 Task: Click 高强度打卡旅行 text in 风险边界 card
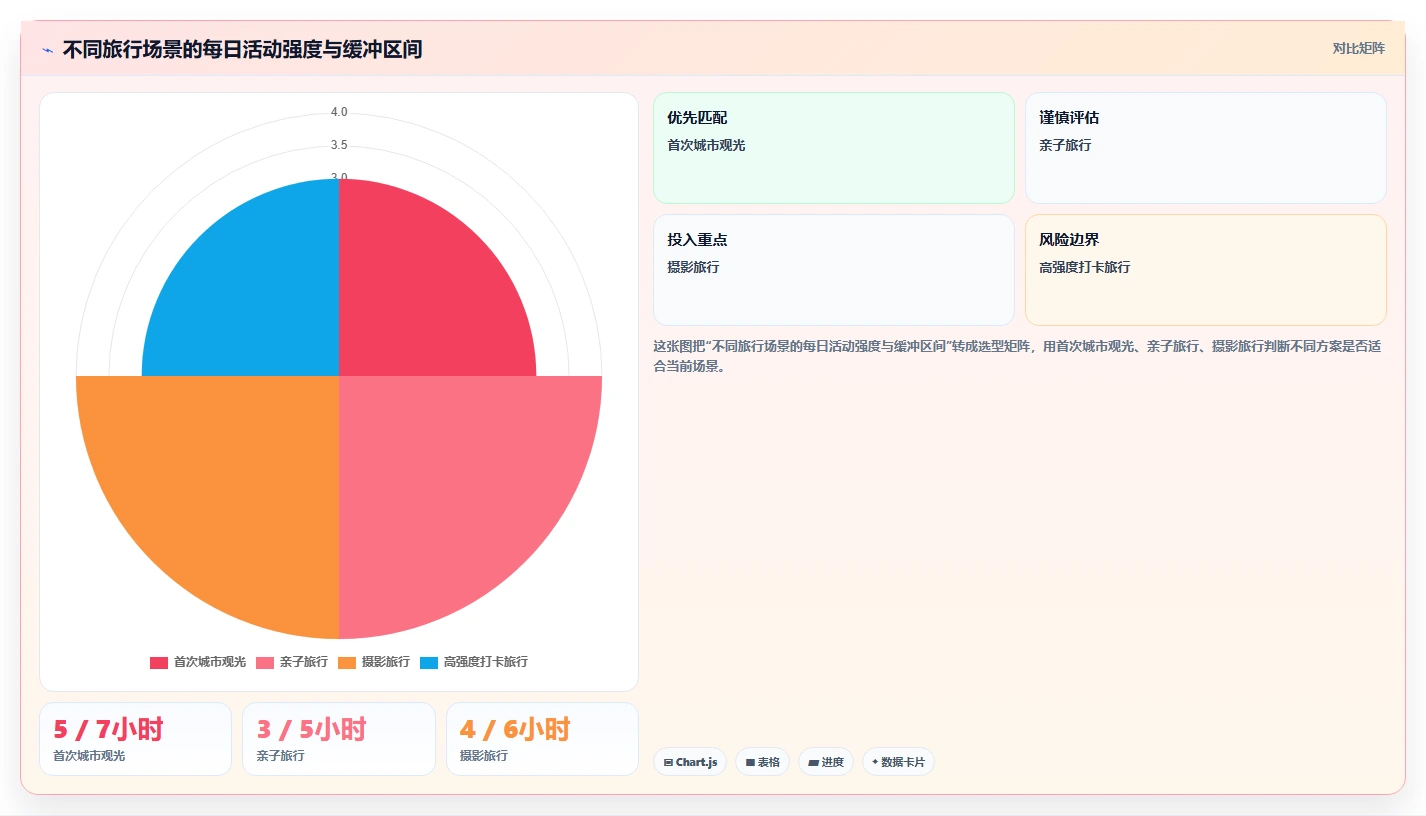click(x=1085, y=267)
